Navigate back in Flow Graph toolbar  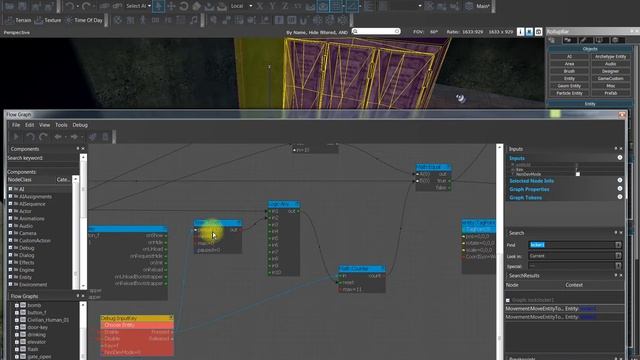pyautogui.click(x=58, y=137)
